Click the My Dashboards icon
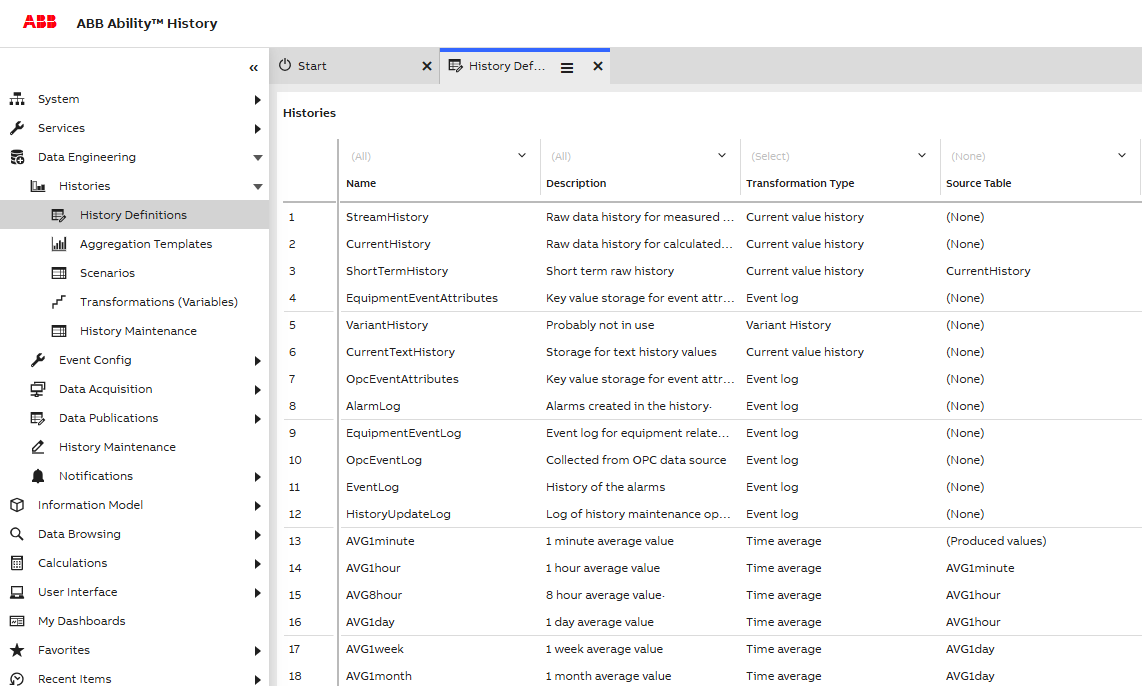The image size is (1142, 686). pos(17,621)
